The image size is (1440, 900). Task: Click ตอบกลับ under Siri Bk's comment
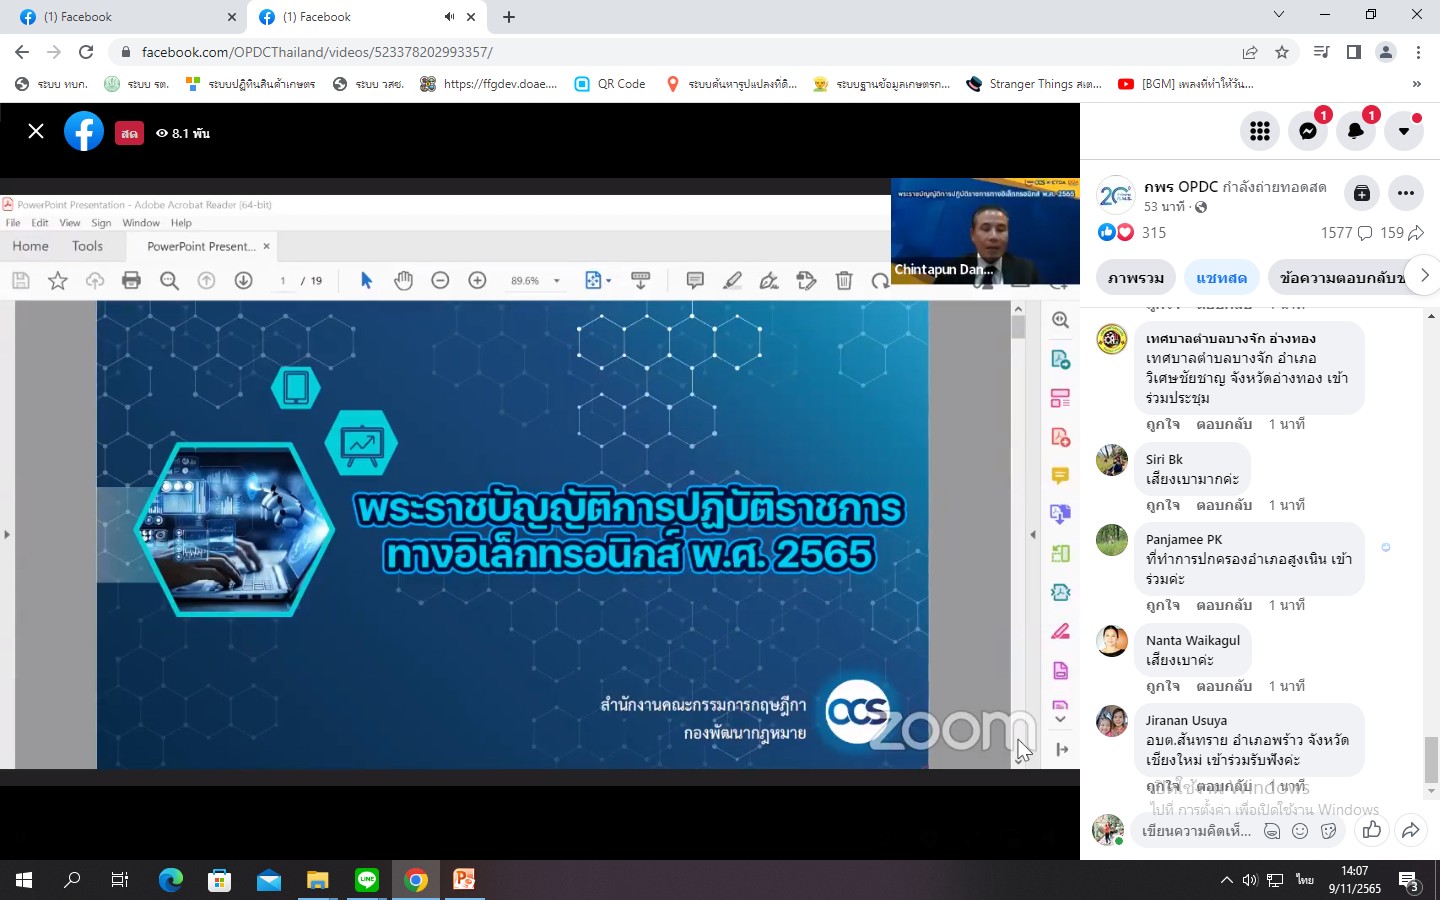pyautogui.click(x=1224, y=505)
